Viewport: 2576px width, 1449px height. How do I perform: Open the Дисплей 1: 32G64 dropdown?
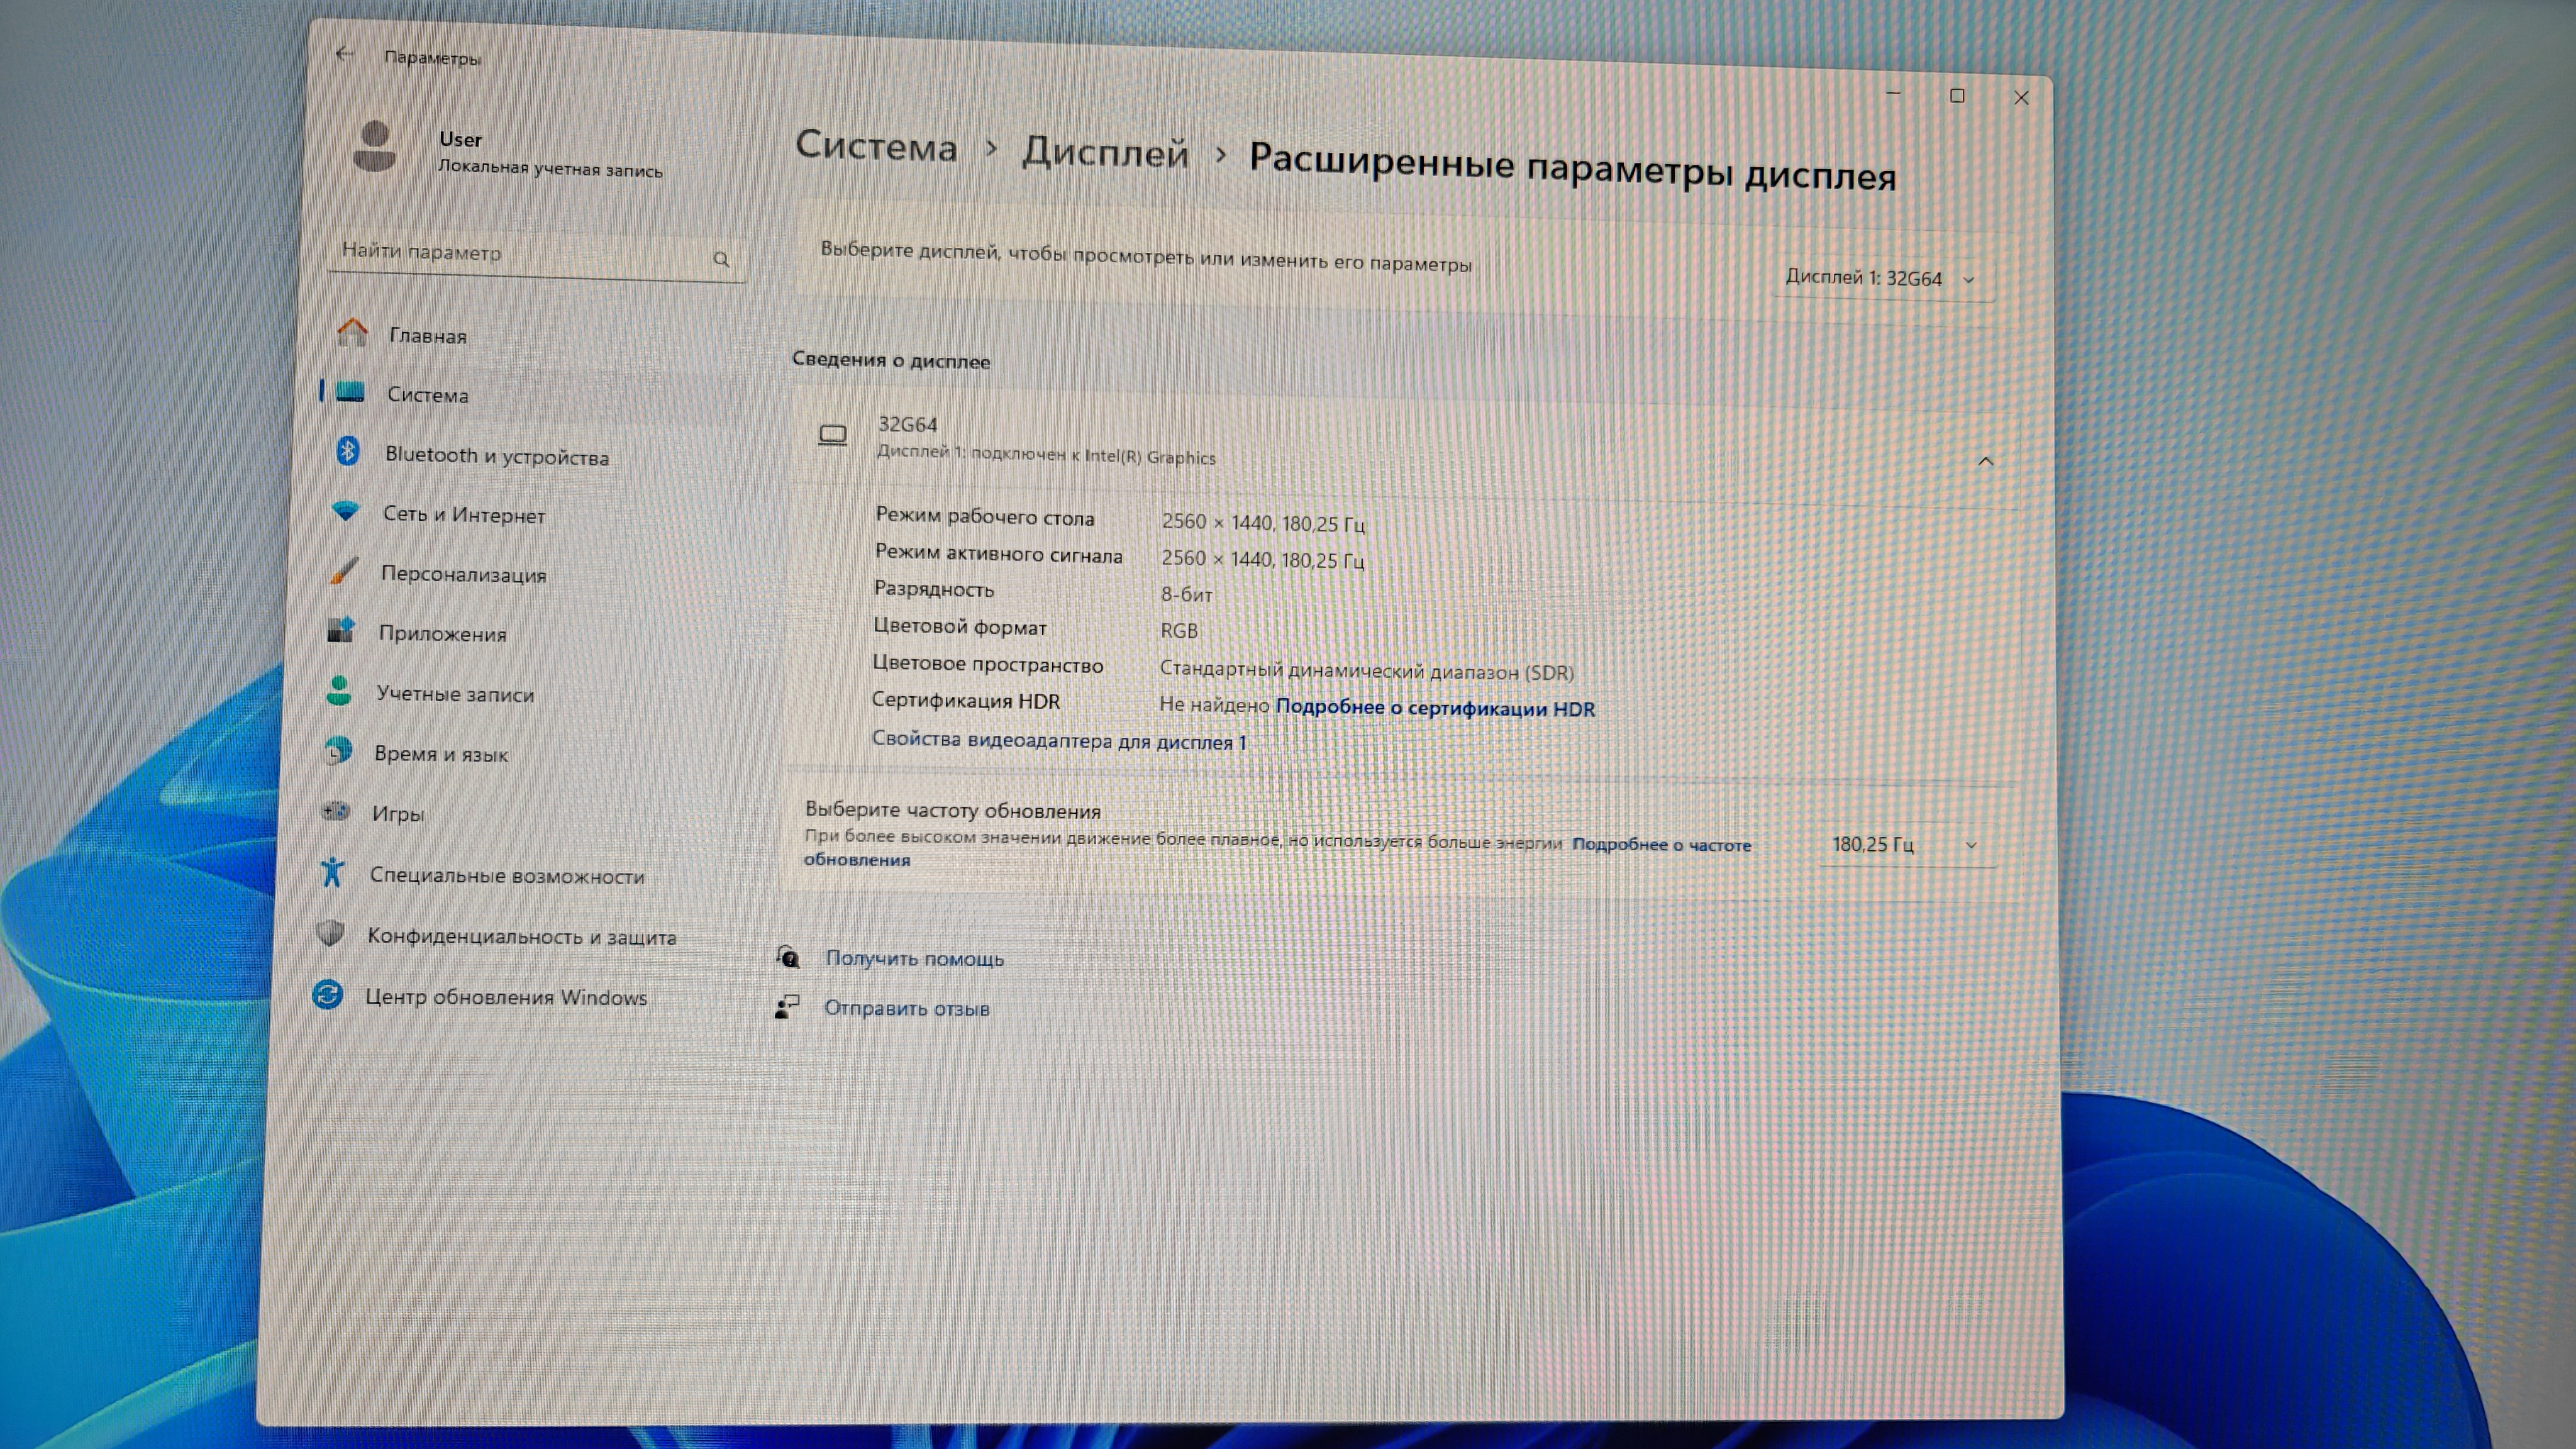[1879, 278]
